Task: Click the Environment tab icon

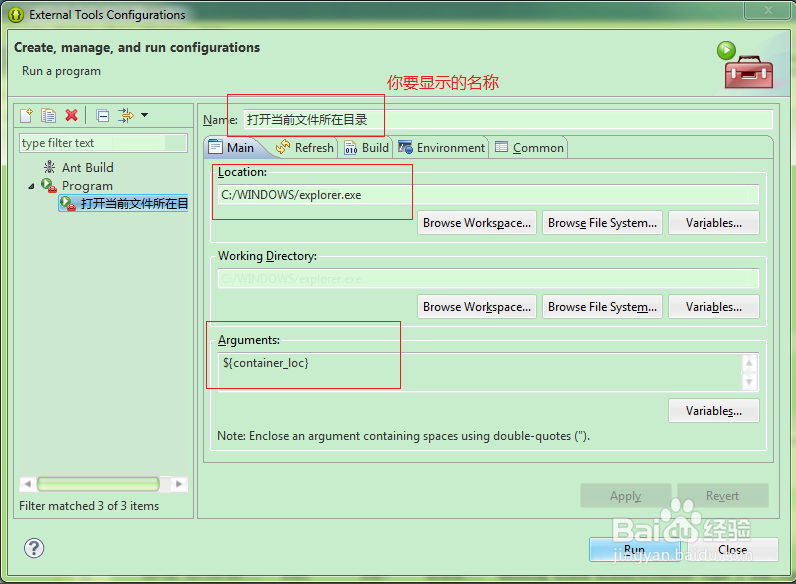Action: 405,147
